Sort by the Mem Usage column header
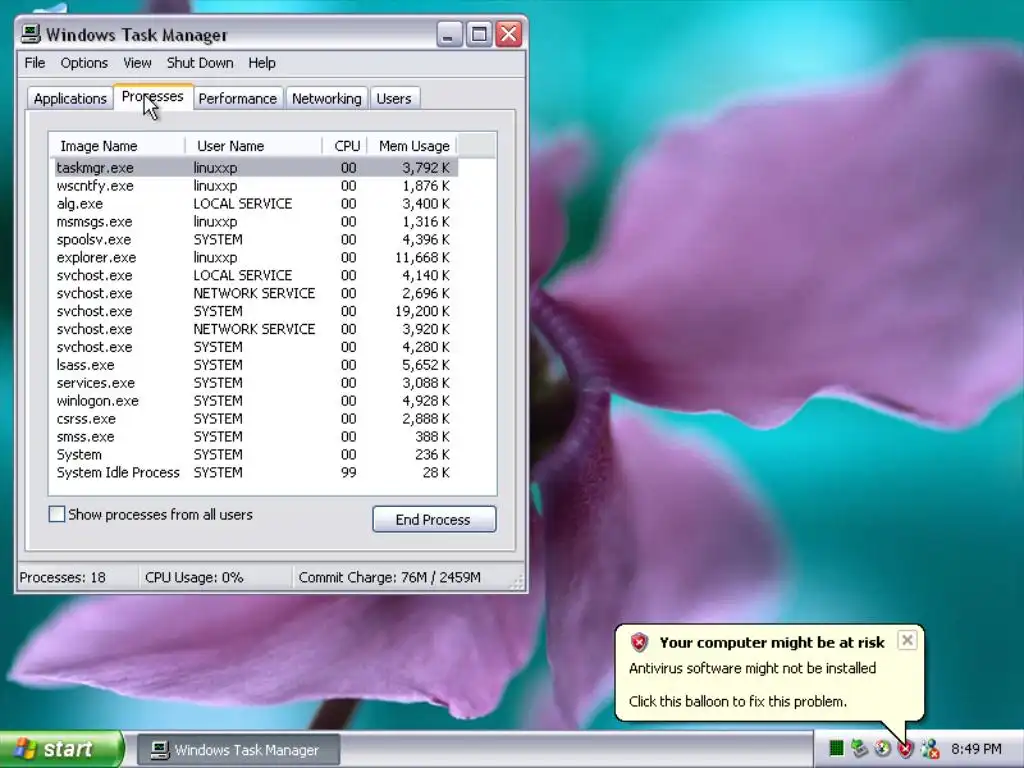The image size is (1024, 768). [413, 146]
